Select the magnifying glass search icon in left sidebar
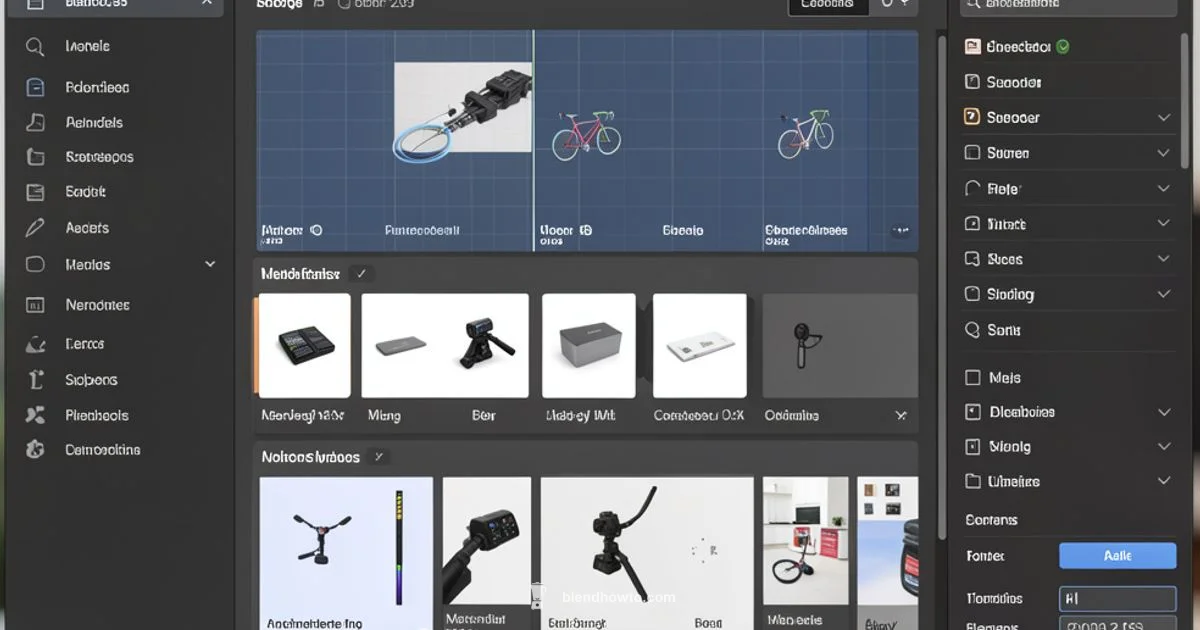Viewport: 1200px width, 630px height. click(x=35, y=46)
